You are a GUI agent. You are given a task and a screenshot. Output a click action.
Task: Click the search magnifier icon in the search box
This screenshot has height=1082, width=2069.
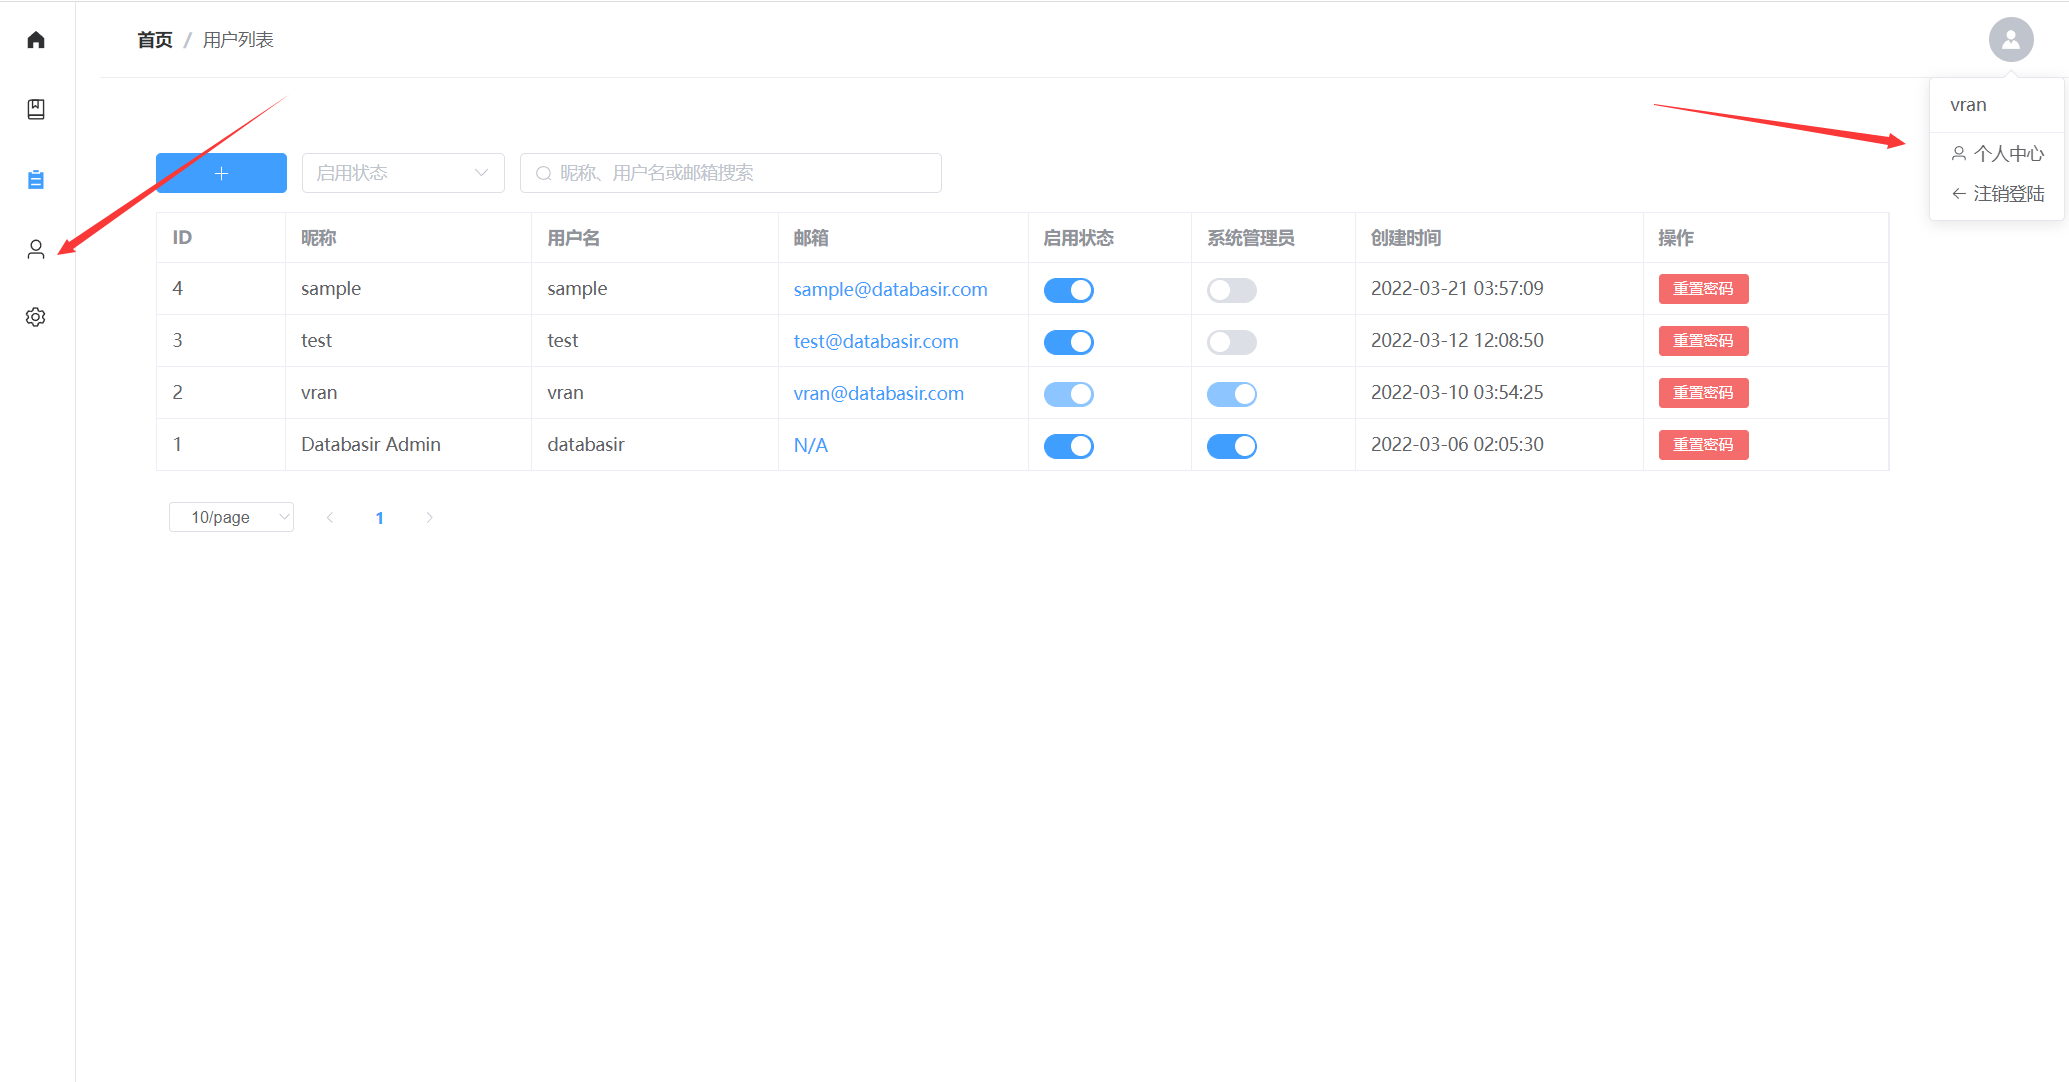544,173
